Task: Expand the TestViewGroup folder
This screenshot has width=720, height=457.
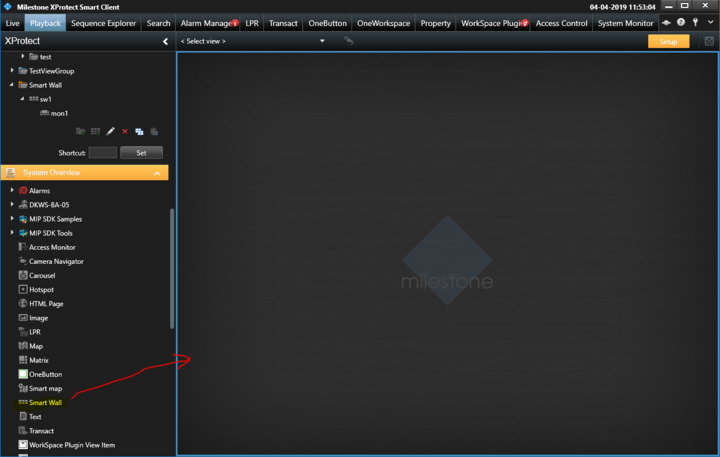Action: (x=12, y=71)
